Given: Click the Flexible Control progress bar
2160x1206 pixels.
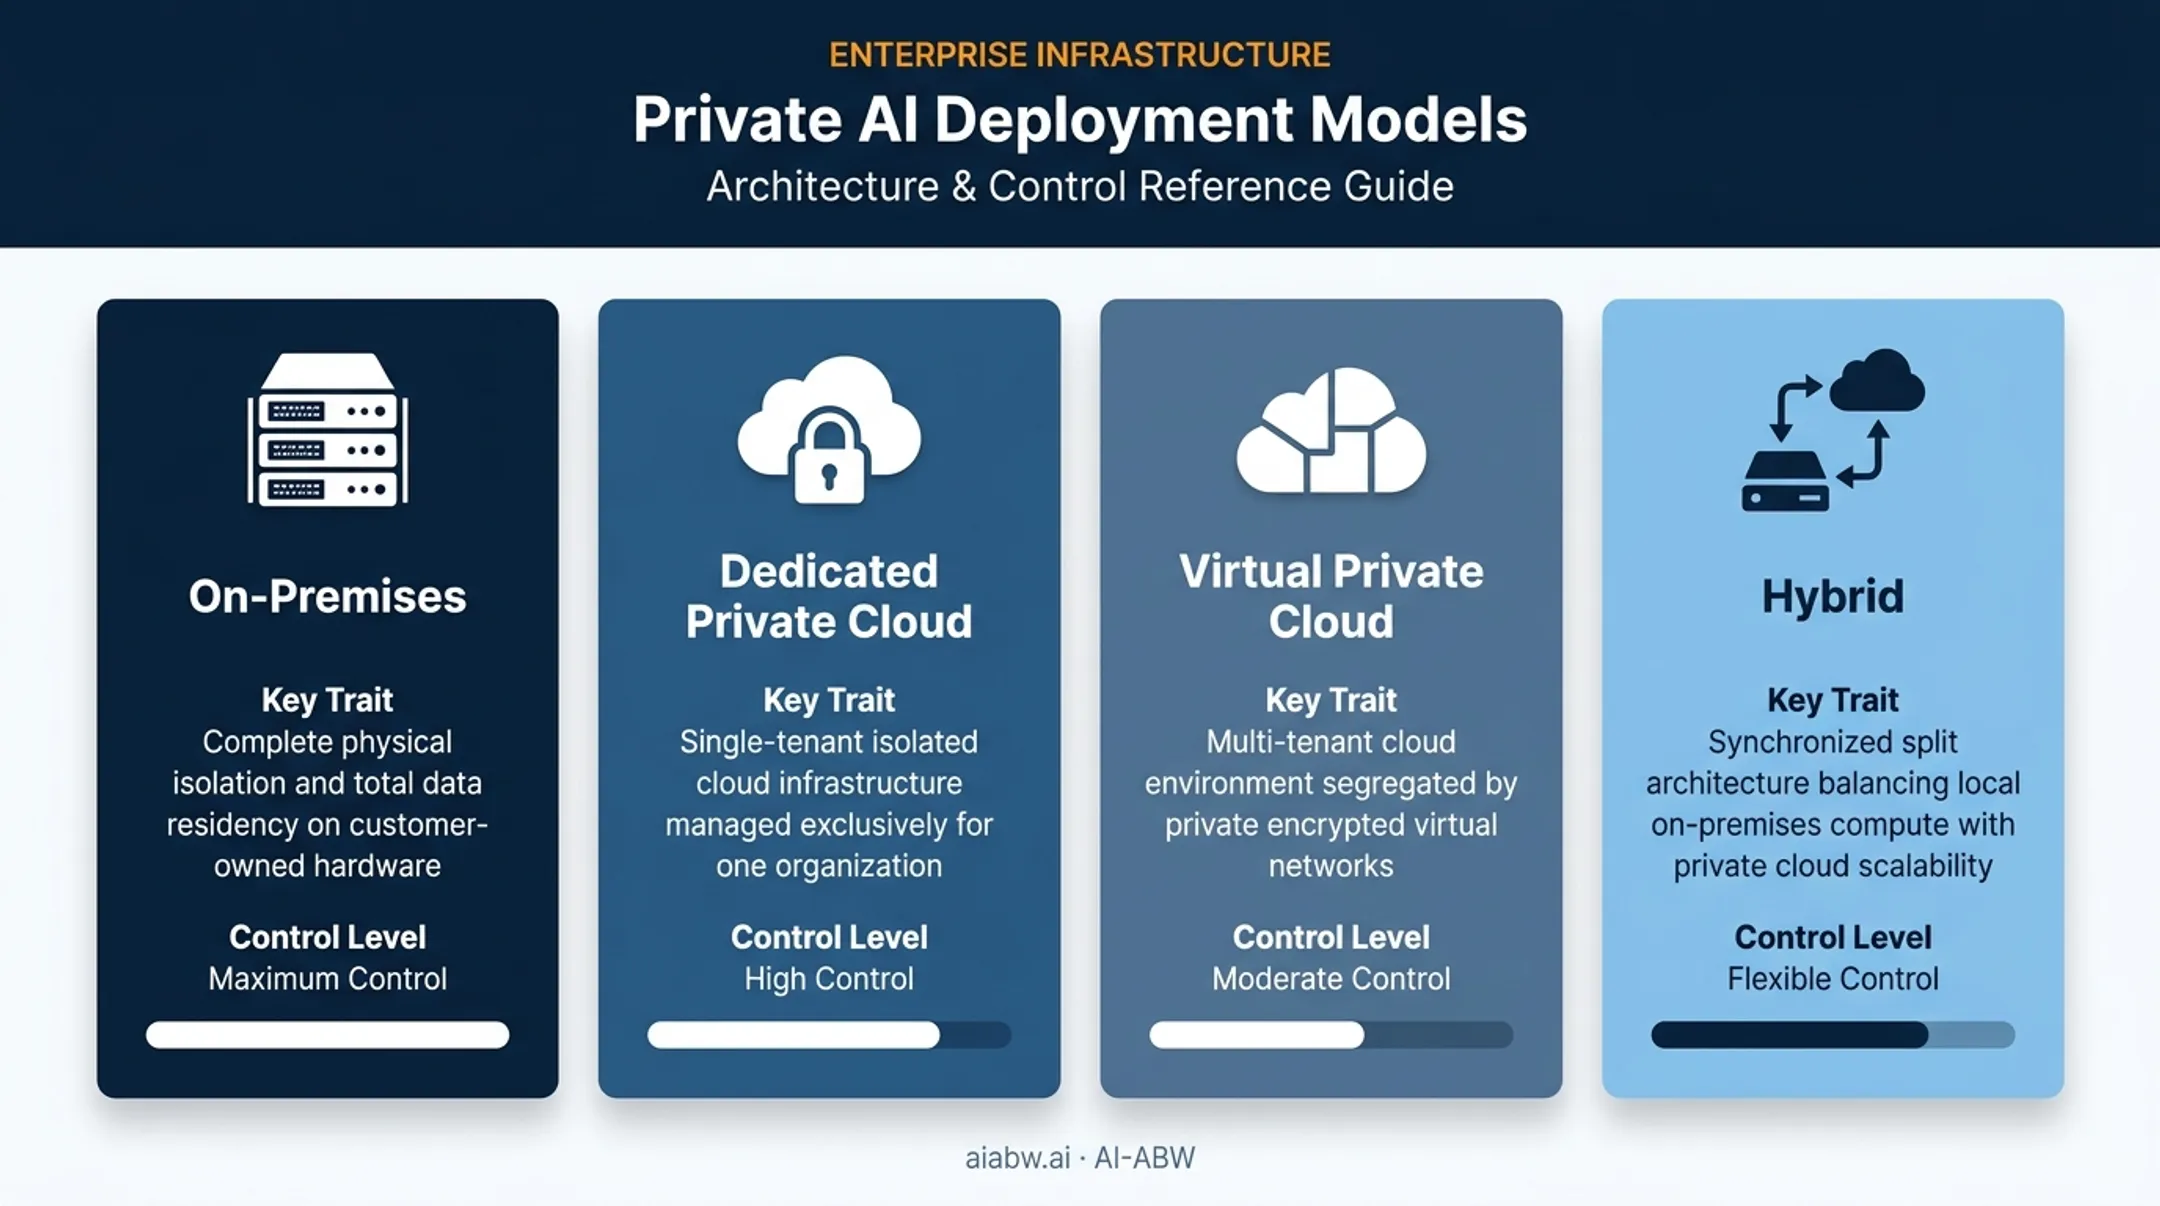Looking at the screenshot, I should click(1833, 1034).
